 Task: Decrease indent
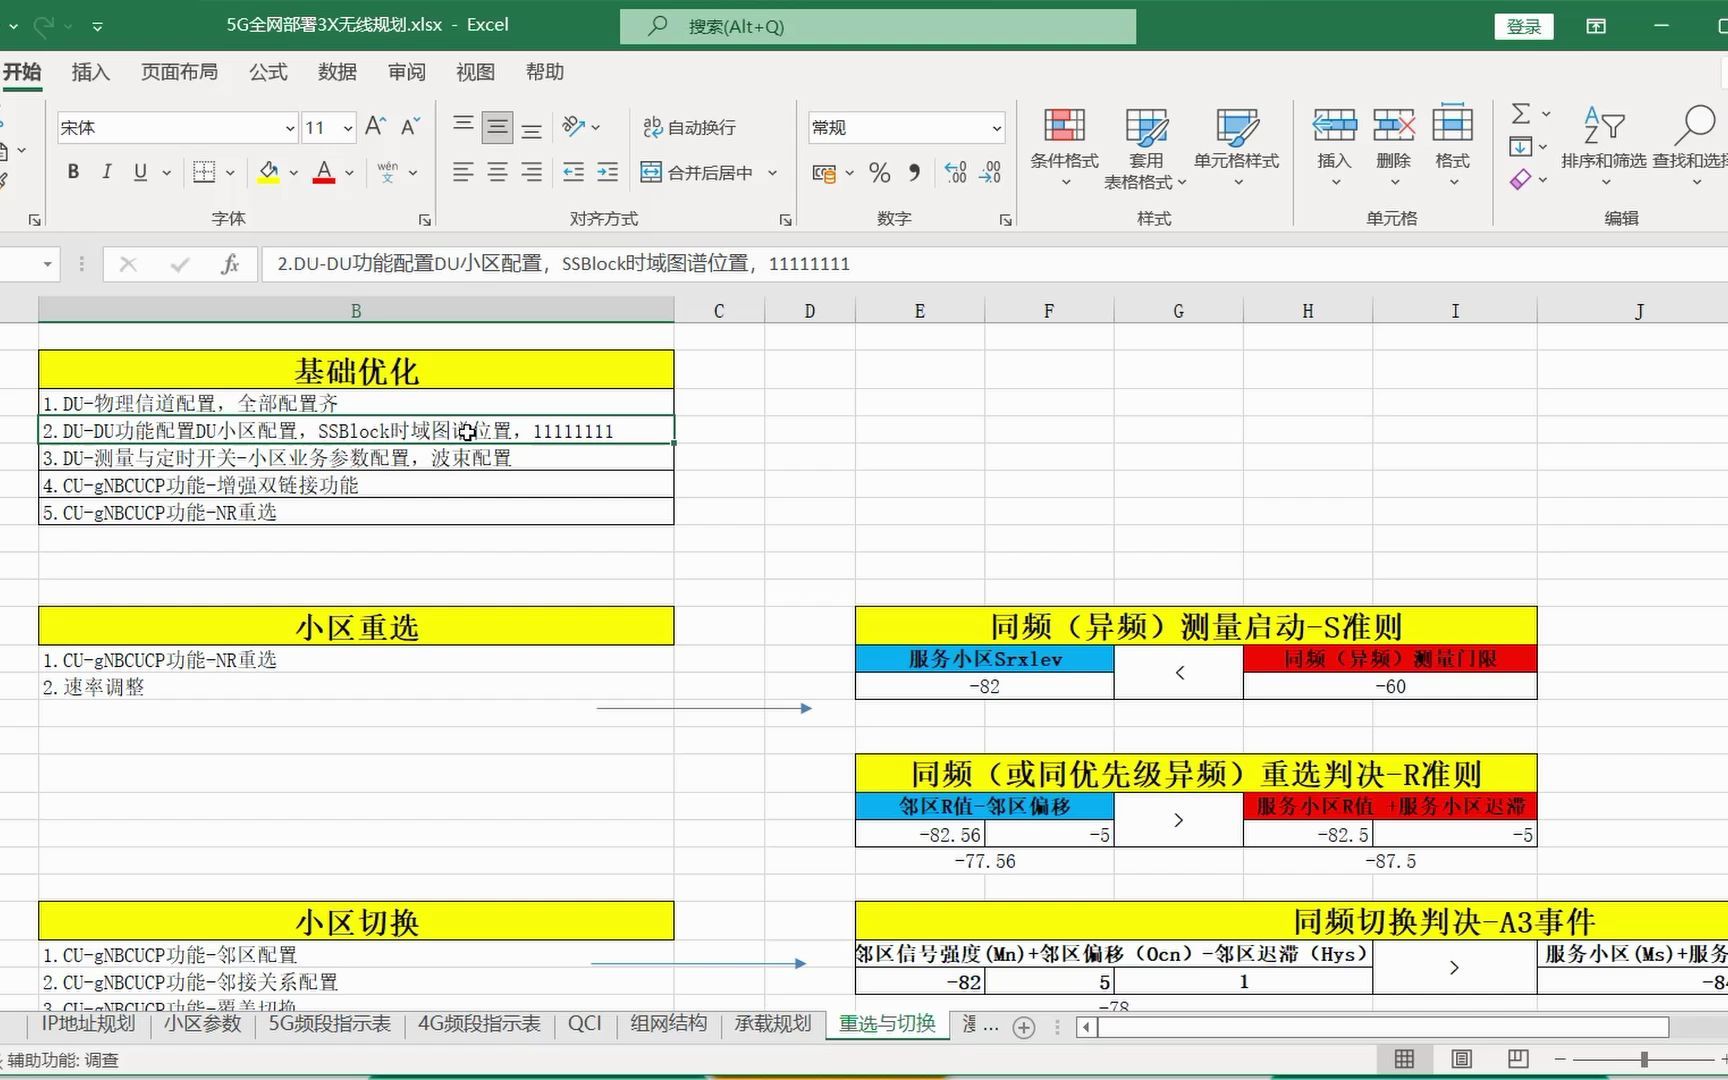tap(573, 172)
